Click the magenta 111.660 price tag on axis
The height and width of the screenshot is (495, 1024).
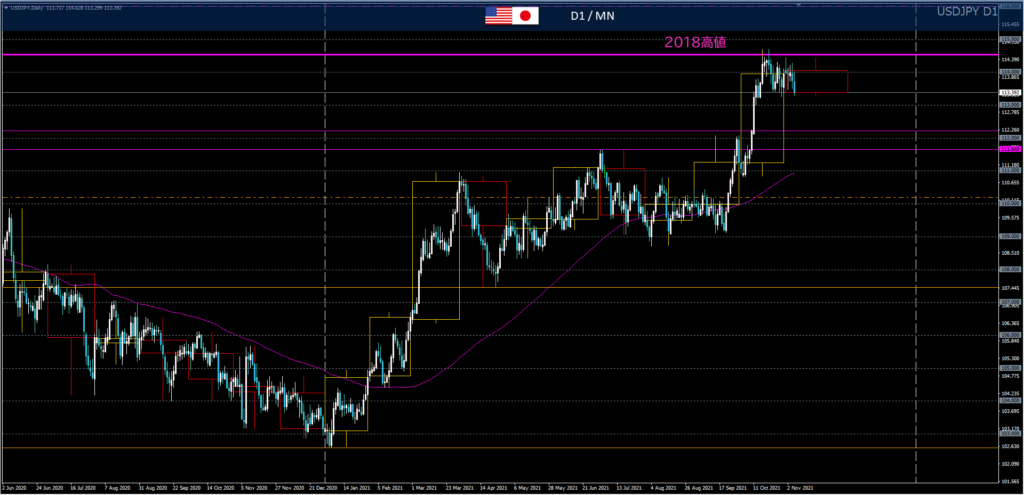[x=1009, y=148]
